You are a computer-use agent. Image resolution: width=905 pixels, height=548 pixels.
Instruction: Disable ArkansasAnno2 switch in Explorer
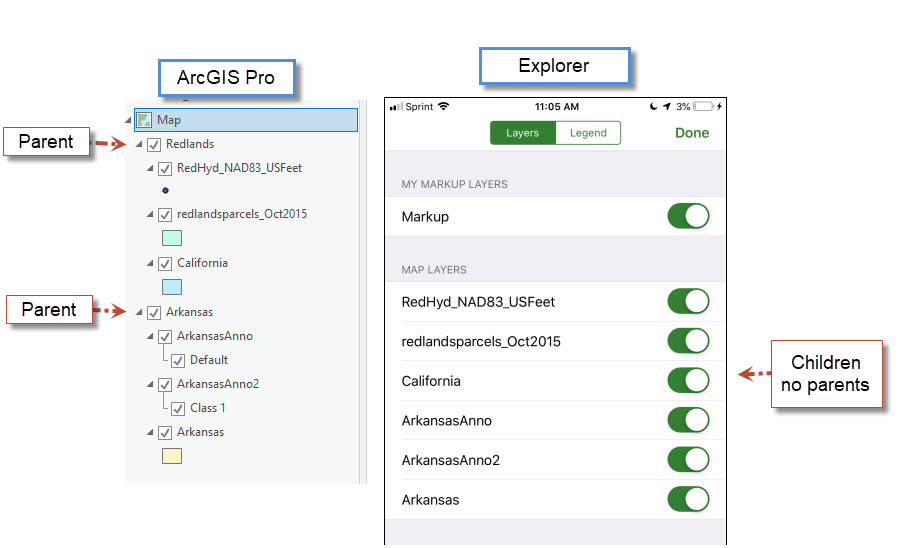pyautogui.click(x=688, y=460)
